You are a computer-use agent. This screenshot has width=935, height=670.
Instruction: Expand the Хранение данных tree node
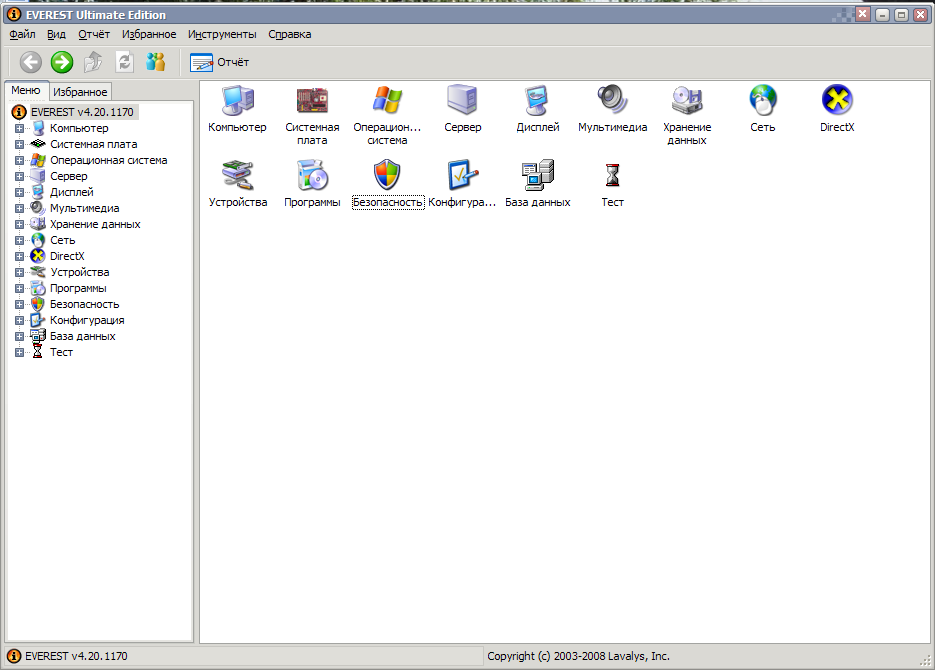click(19, 225)
